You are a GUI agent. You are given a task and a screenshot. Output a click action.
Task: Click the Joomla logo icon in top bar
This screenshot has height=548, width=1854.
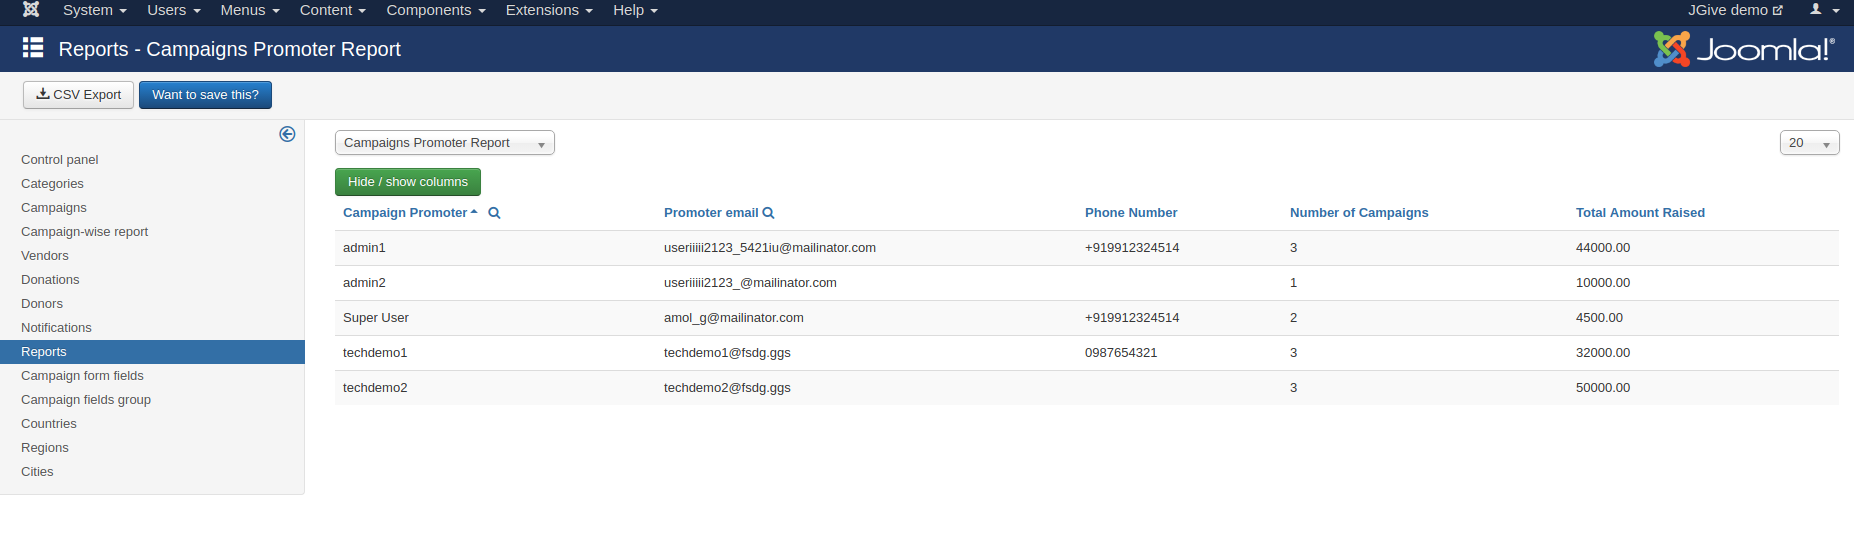click(31, 10)
